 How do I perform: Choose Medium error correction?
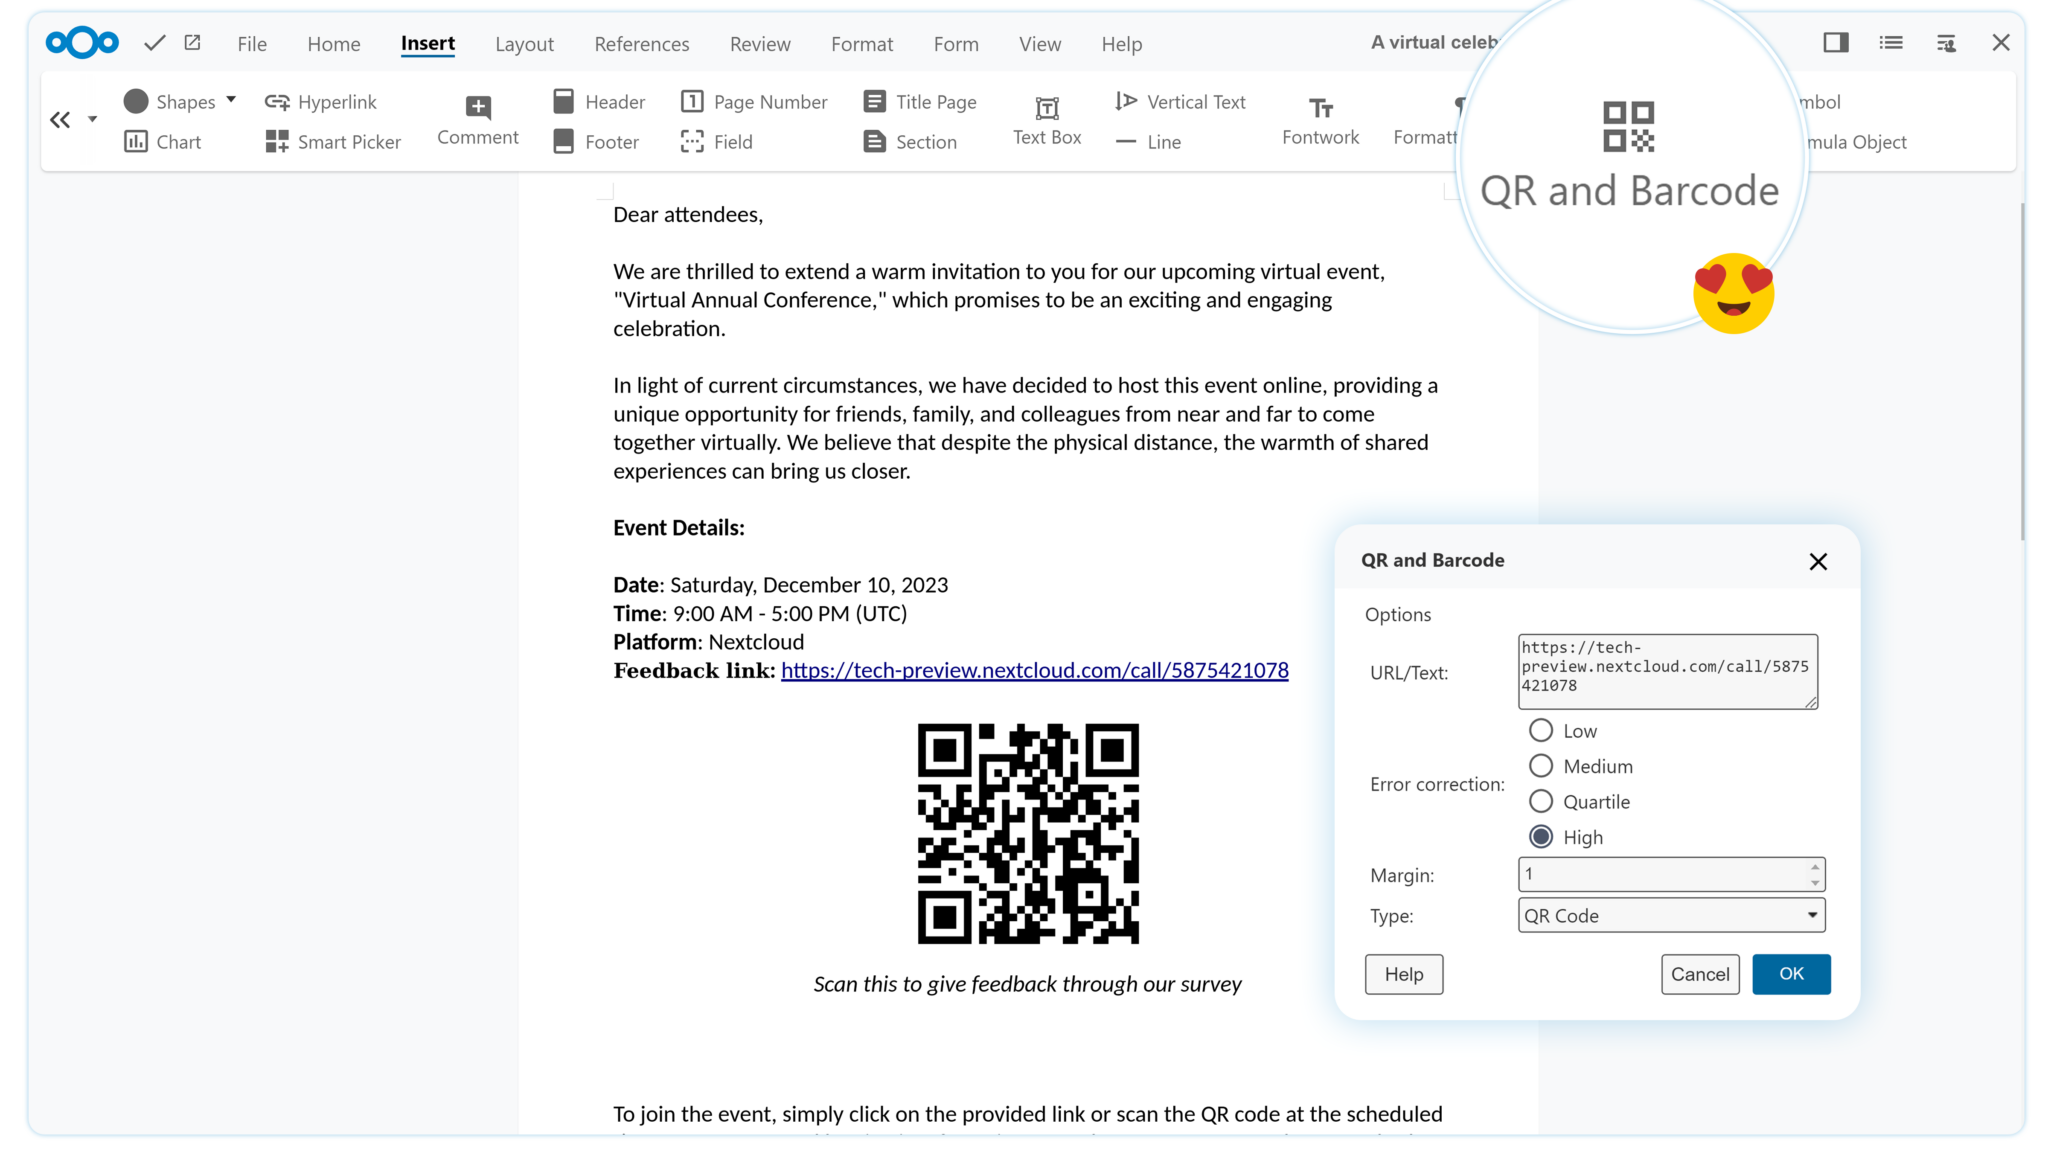1541,765
